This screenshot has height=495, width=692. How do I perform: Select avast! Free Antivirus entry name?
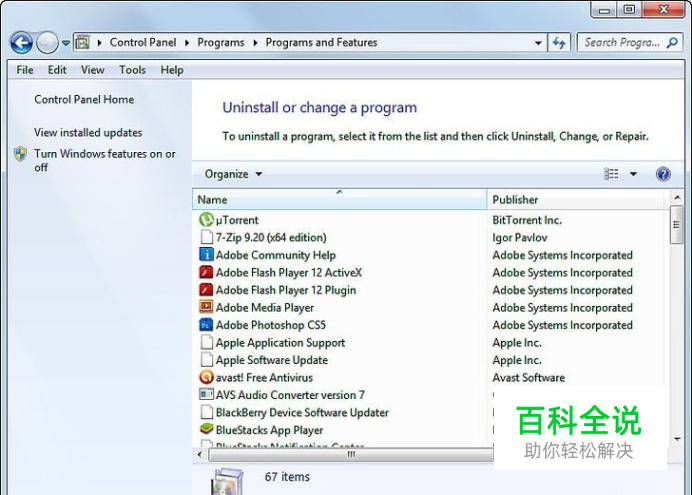coord(264,378)
